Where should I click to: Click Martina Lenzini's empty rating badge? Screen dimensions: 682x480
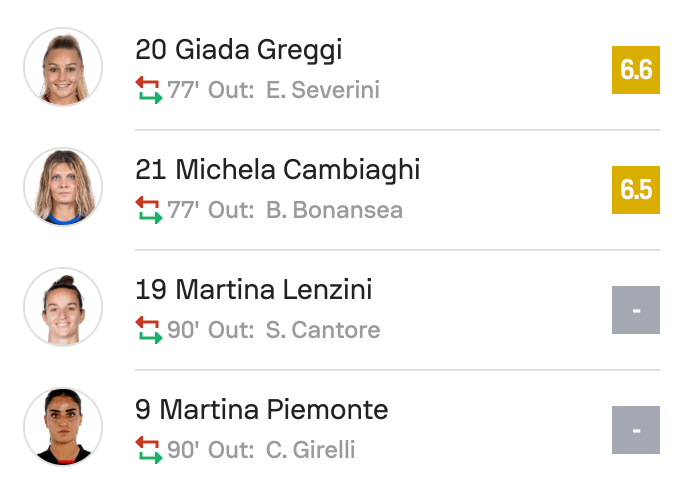point(636,310)
